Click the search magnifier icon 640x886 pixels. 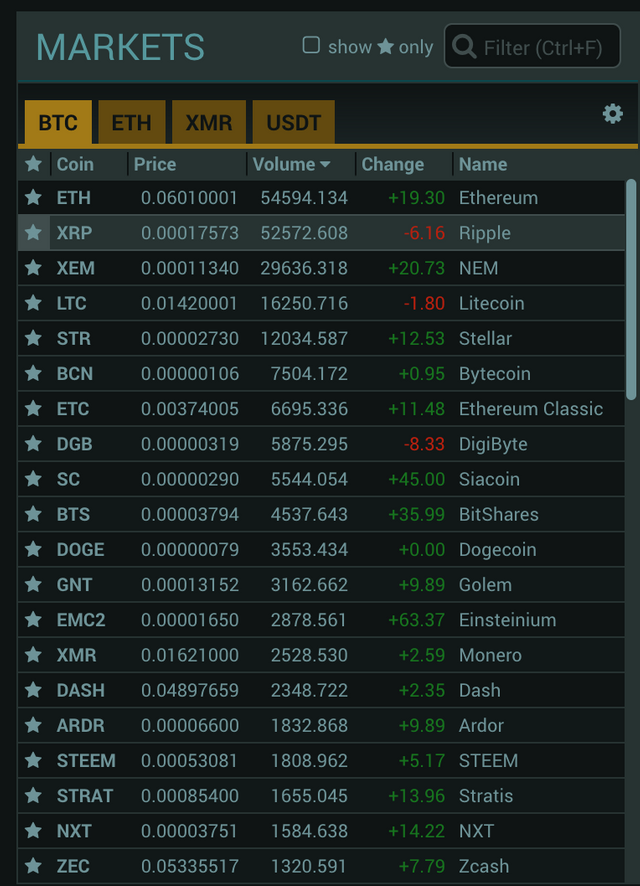click(464, 47)
